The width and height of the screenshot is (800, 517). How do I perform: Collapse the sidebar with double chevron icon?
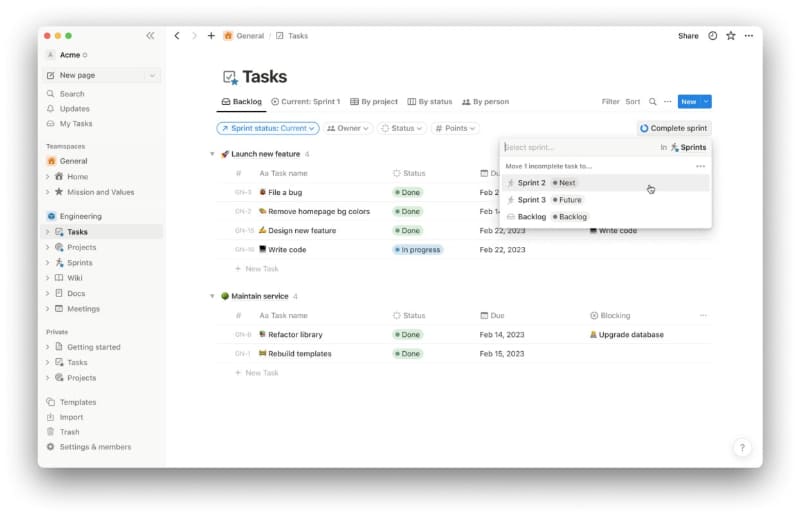[150, 35]
